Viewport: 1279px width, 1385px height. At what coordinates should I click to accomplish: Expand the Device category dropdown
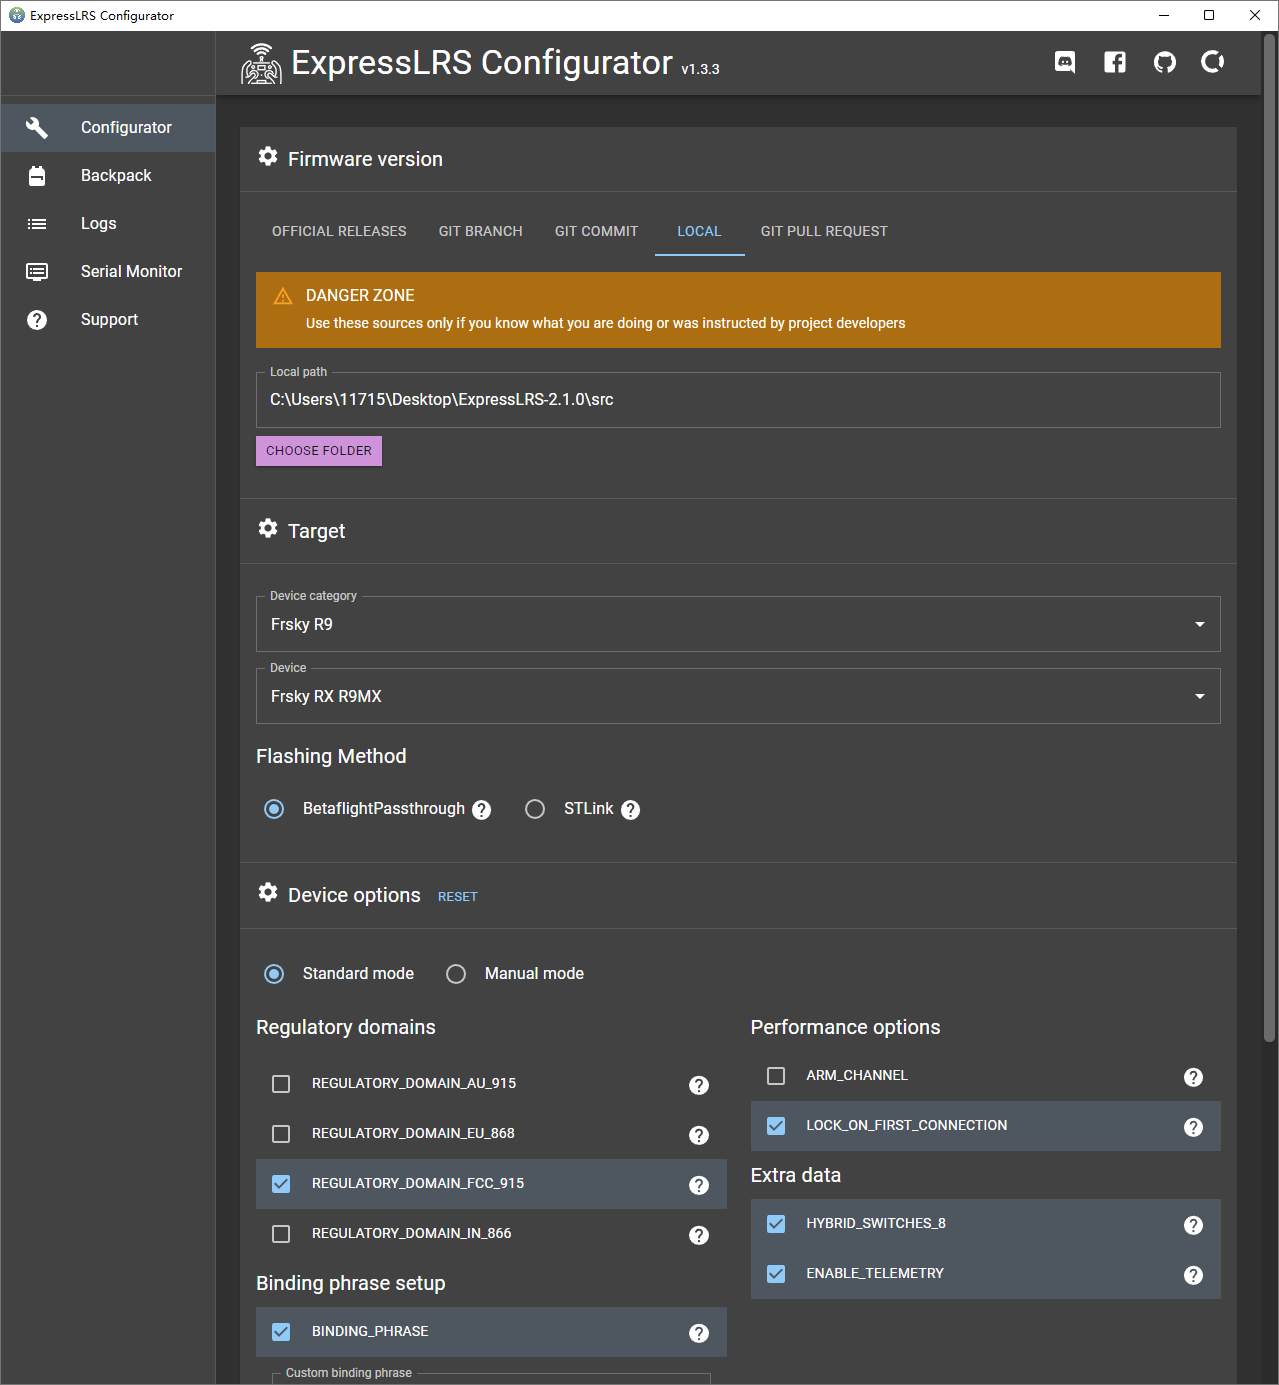[738, 625]
